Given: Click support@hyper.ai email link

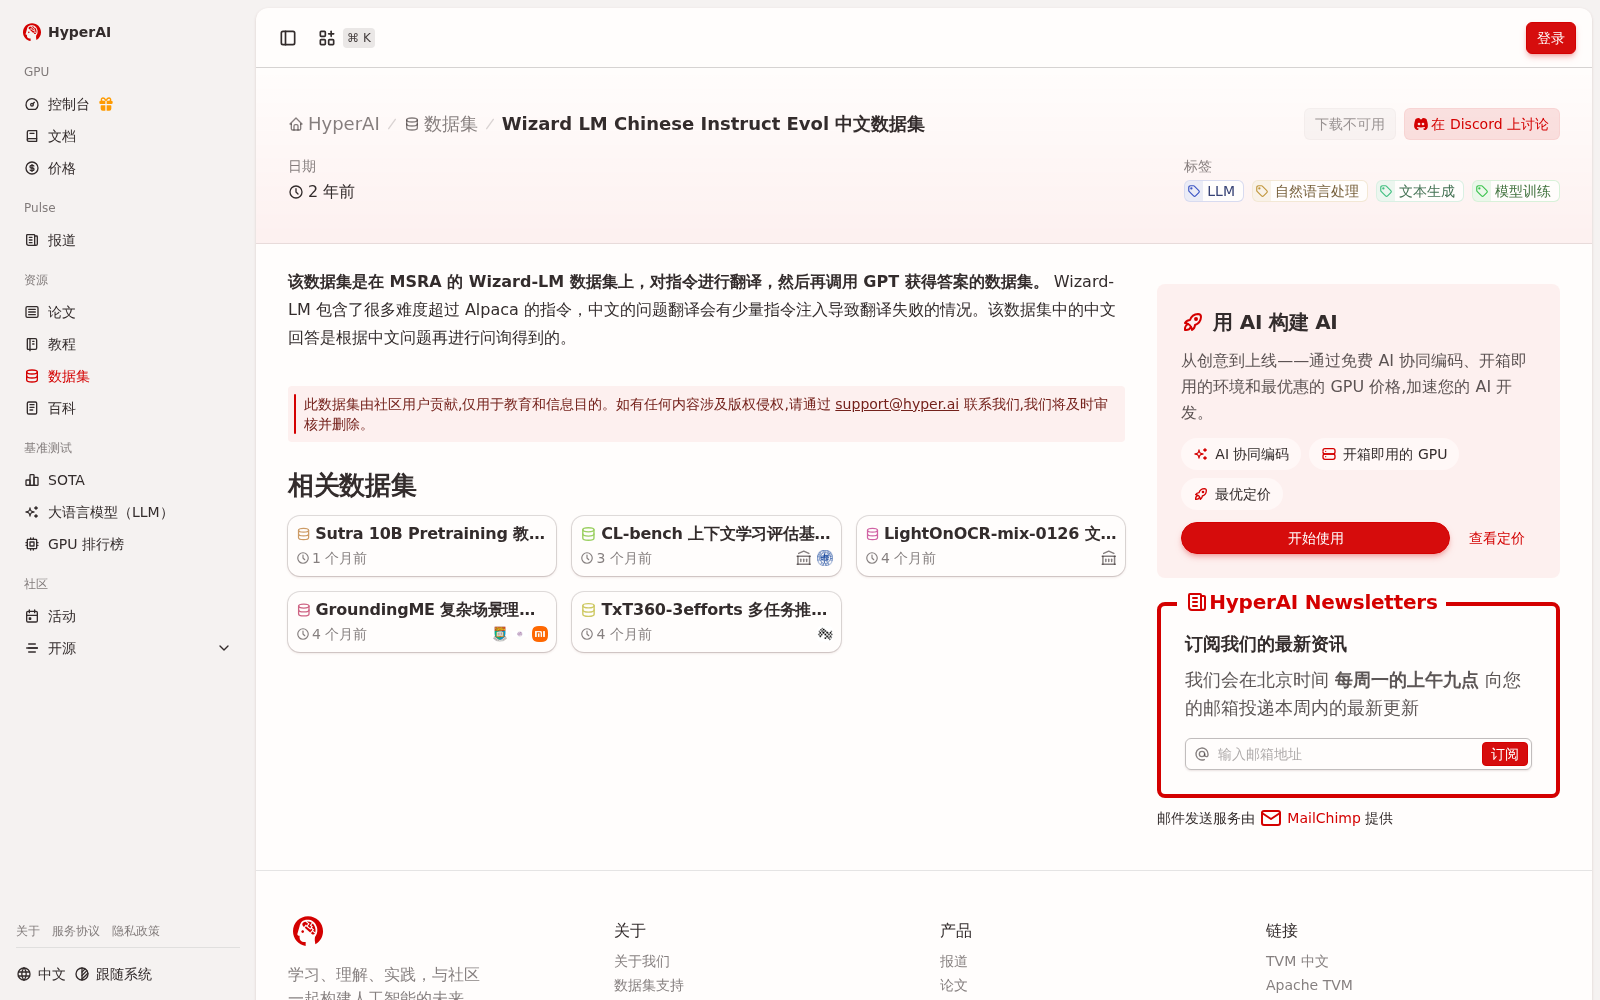Looking at the screenshot, I should (x=897, y=404).
